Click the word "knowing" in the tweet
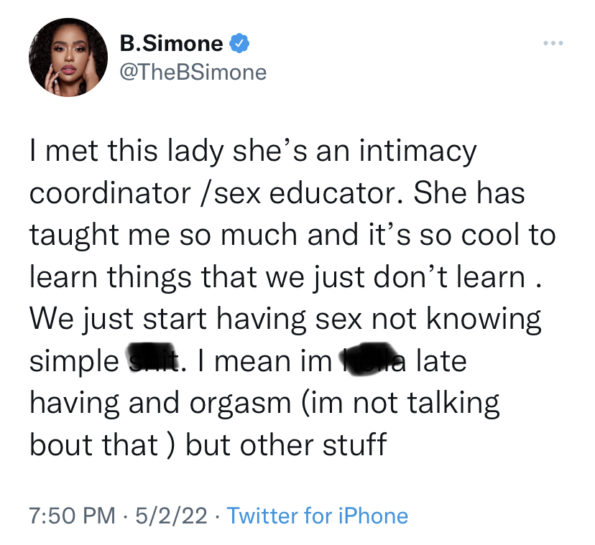The width and height of the screenshot is (595, 545). (484, 320)
